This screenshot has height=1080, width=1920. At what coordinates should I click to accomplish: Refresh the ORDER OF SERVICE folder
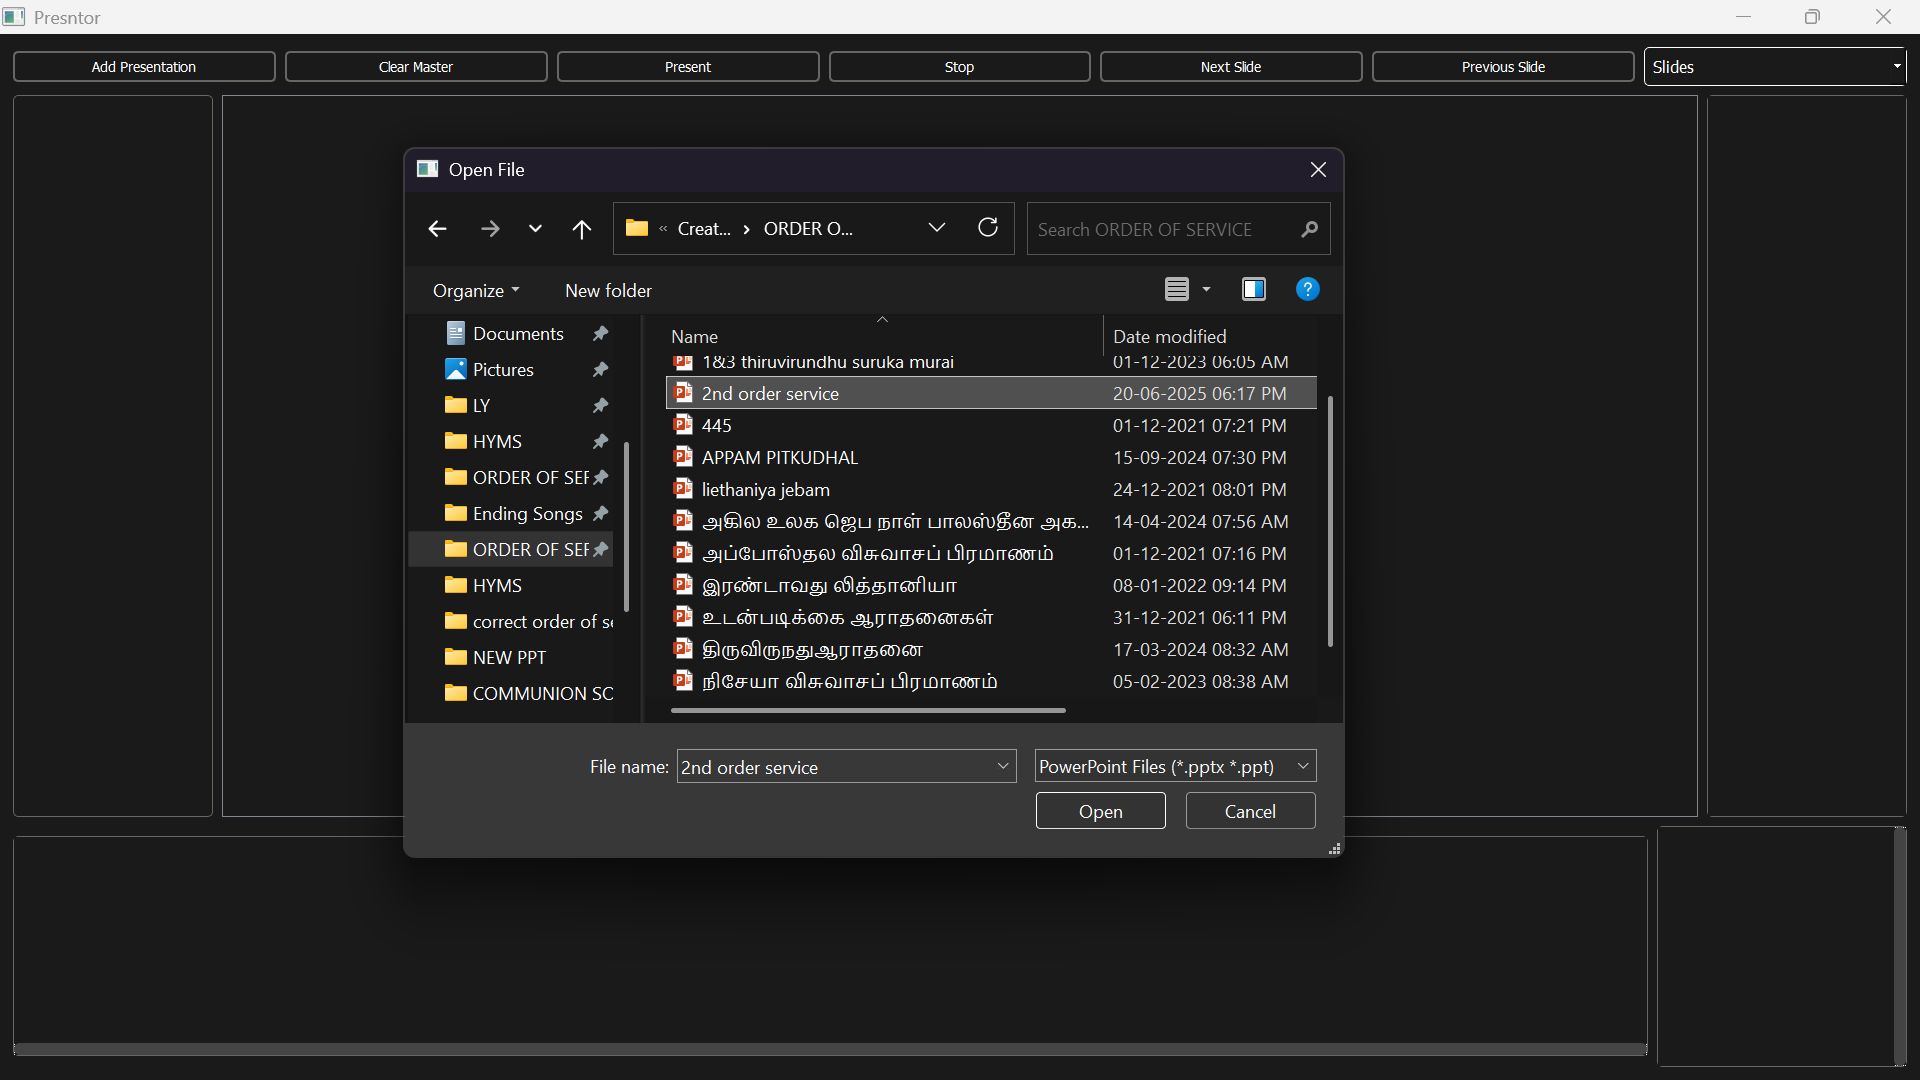point(988,228)
